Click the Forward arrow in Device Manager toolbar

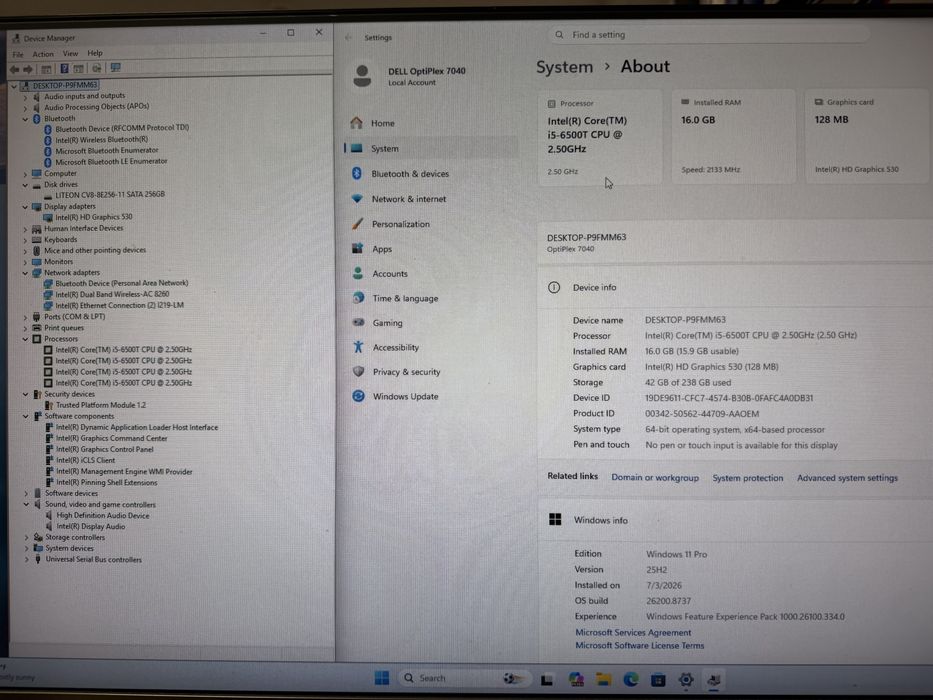pyautogui.click(x=27, y=69)
